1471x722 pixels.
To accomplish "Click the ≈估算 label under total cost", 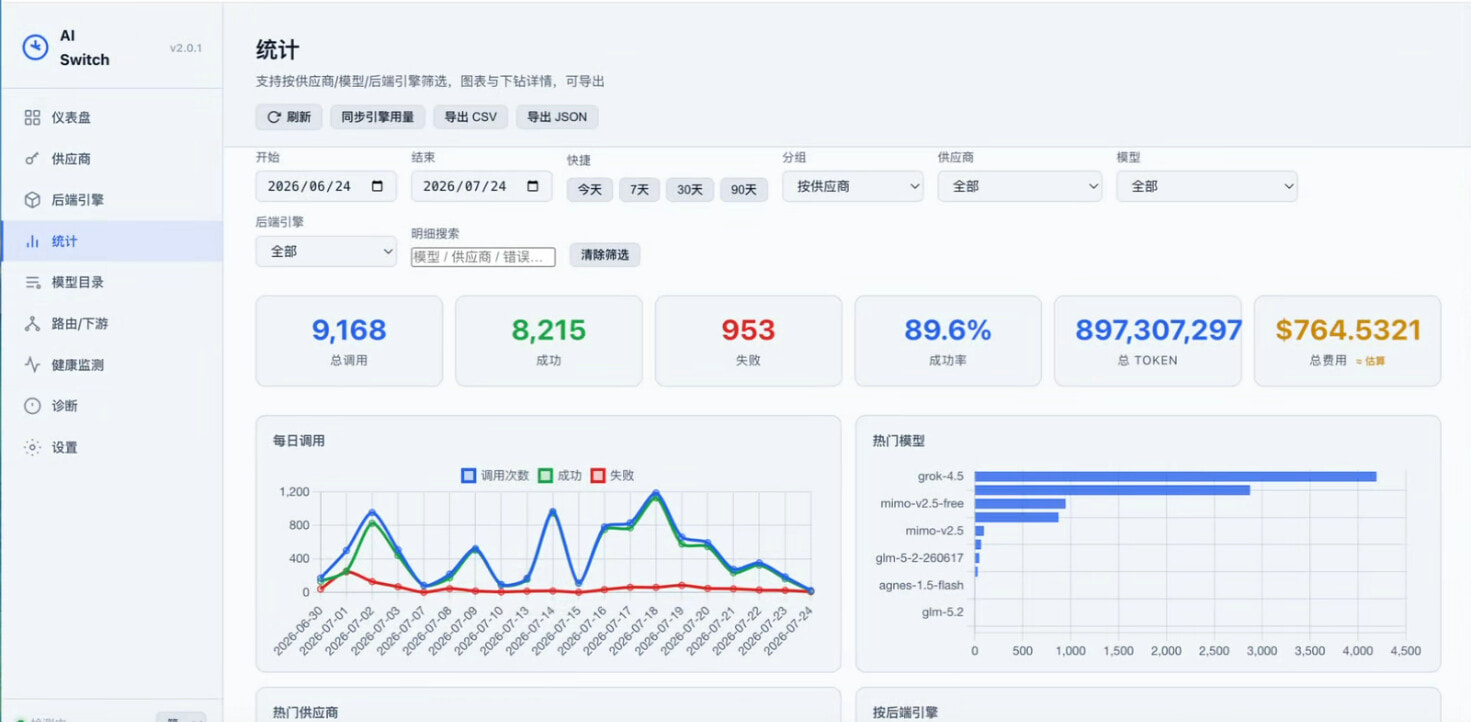I will coord(1370,361).
